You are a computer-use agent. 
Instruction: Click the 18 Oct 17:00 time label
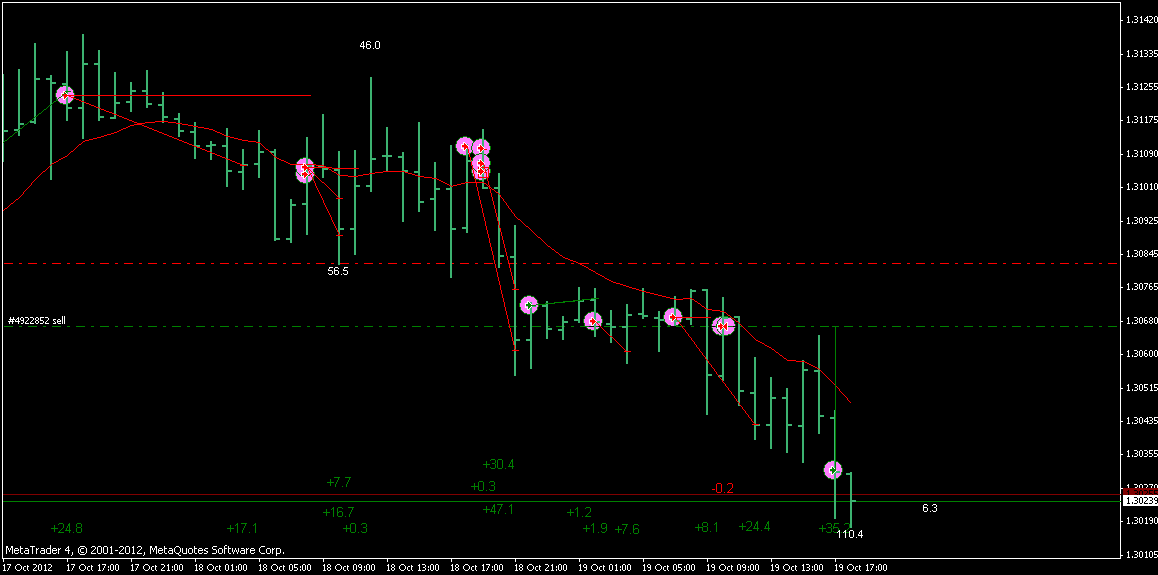476,568
